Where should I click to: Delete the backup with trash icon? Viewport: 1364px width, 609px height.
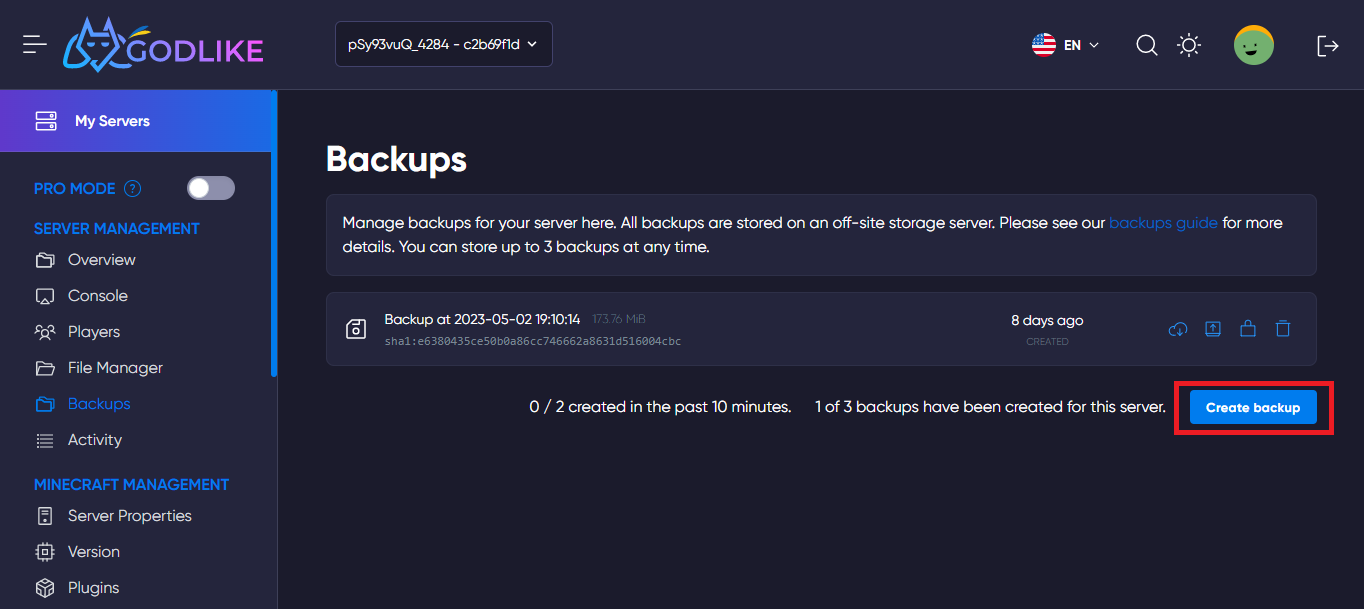coord(1283,329)
